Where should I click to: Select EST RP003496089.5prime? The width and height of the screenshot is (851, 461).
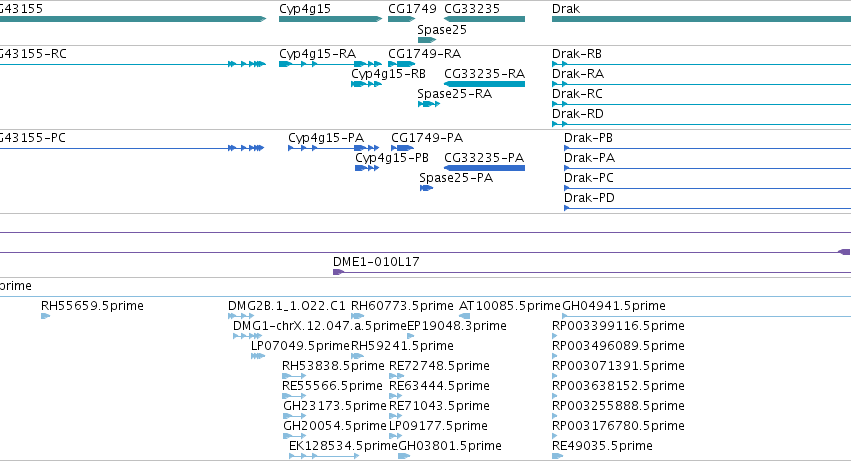(x=555, y=356)
